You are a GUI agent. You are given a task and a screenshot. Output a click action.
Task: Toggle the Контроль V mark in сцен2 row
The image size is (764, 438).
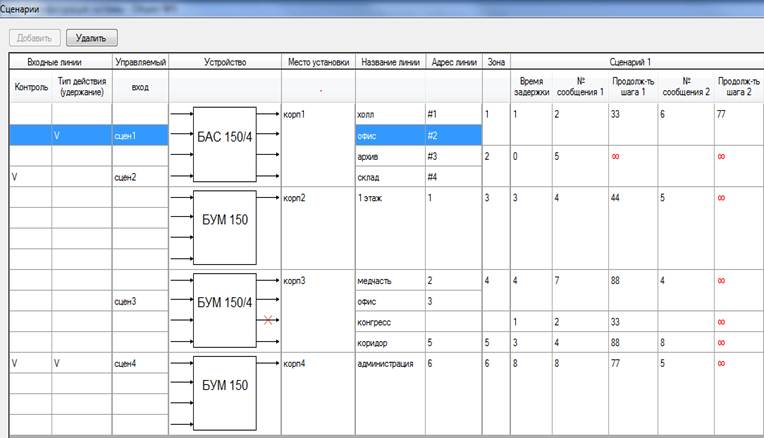(15, 177)
